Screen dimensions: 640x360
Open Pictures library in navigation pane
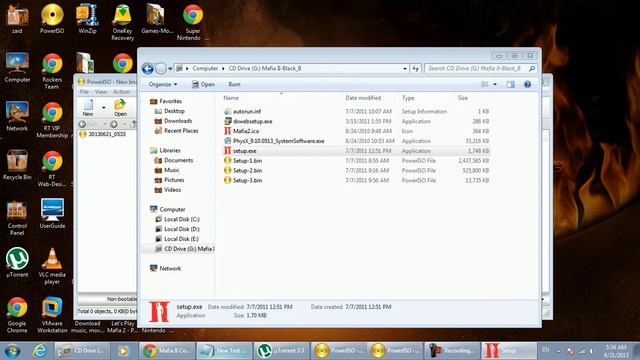coord(174,180)
